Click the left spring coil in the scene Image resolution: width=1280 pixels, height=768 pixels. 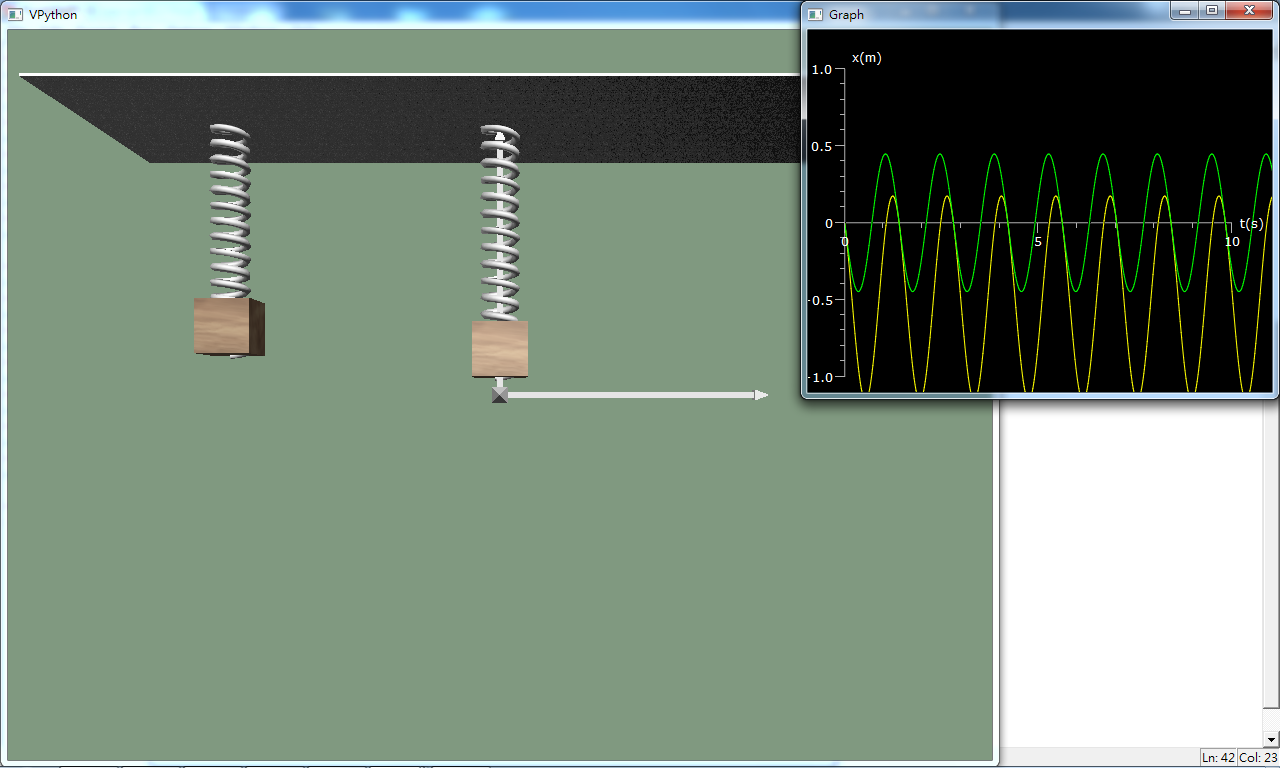(x=230, y=211)
